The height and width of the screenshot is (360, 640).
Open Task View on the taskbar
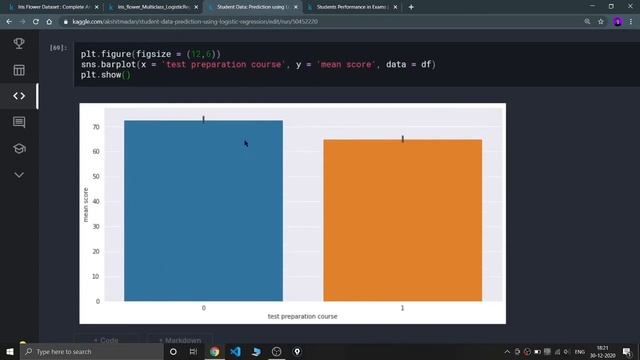(x=193, y=351)
